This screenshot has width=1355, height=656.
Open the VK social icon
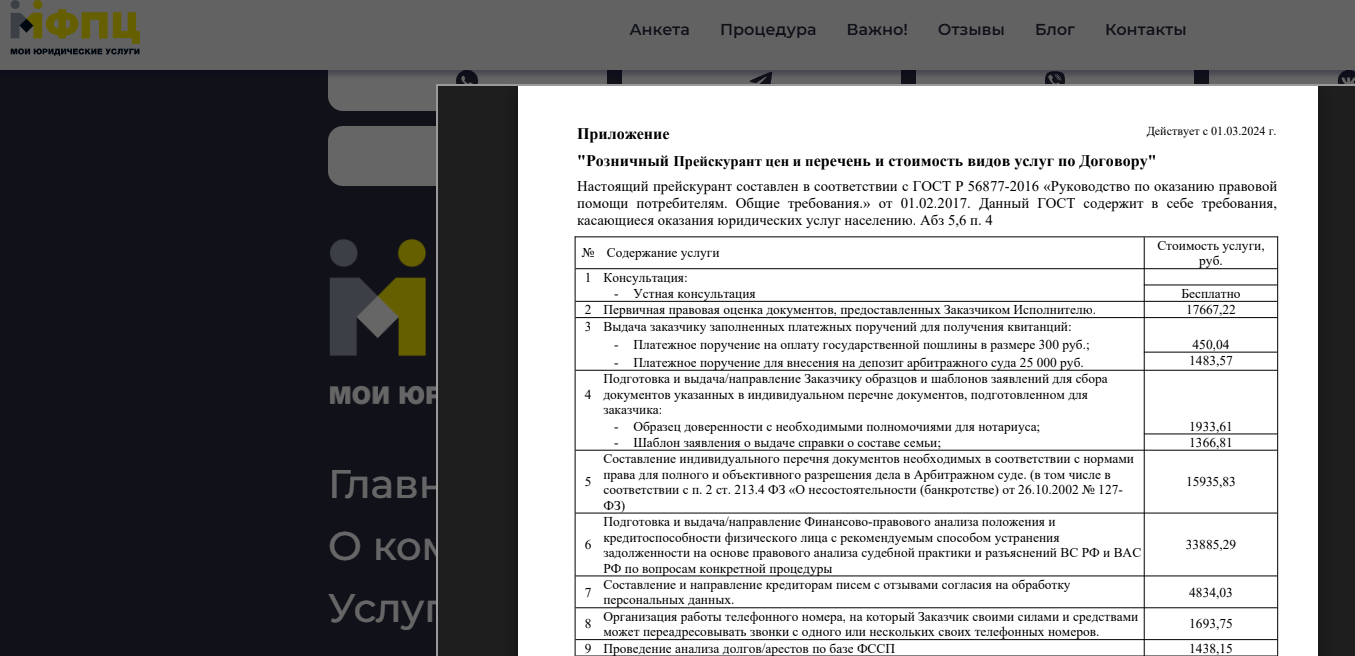point(1346,79)
